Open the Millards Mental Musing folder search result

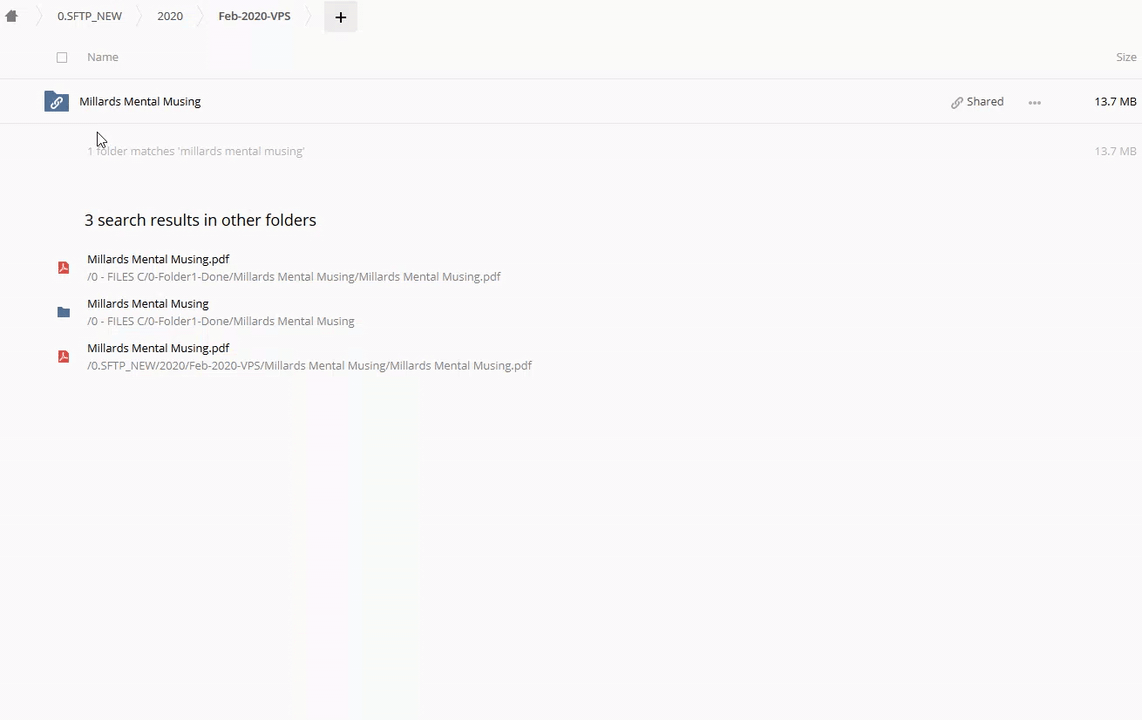tap(148, 303)
